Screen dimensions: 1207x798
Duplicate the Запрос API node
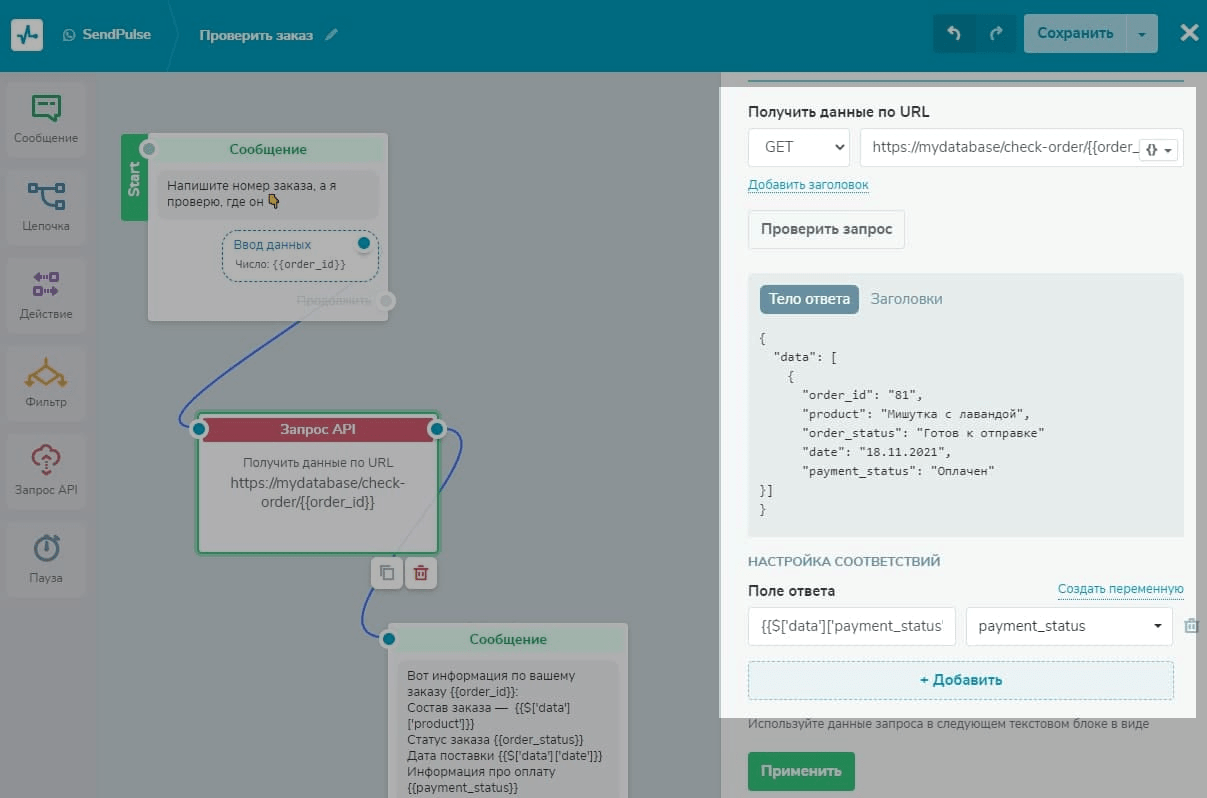point(386,573)
